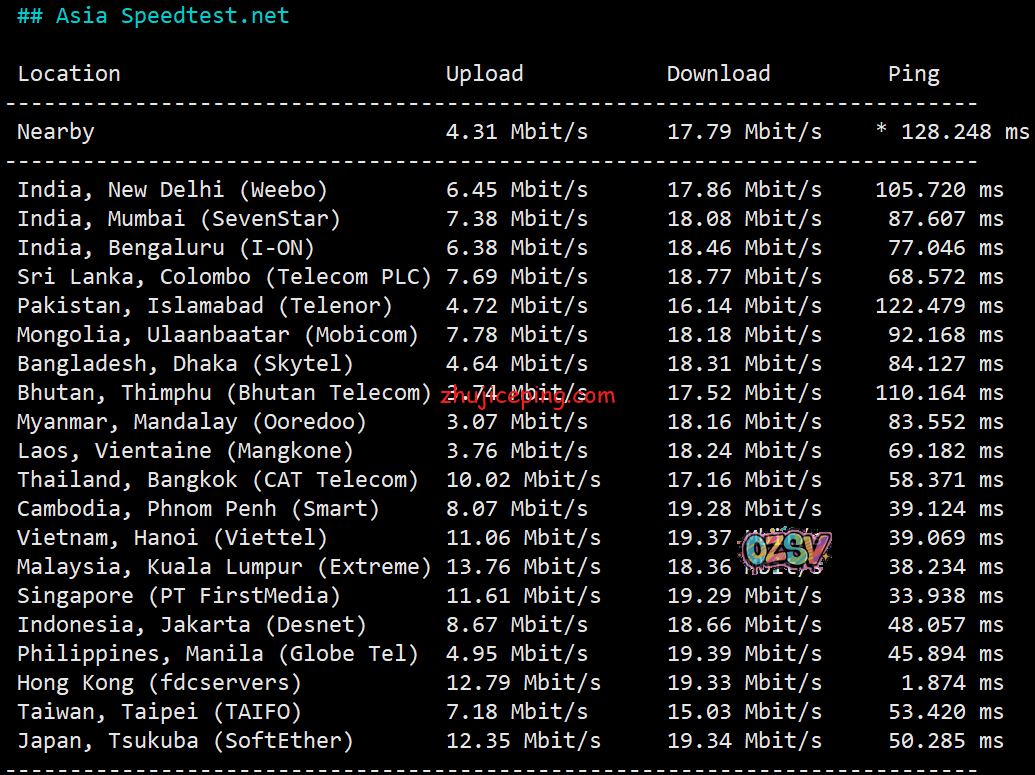1035x775 pixels.
Task: Select the Mongolia, Ulaanbaatar (Mobicom) entry
Action: 218,335
